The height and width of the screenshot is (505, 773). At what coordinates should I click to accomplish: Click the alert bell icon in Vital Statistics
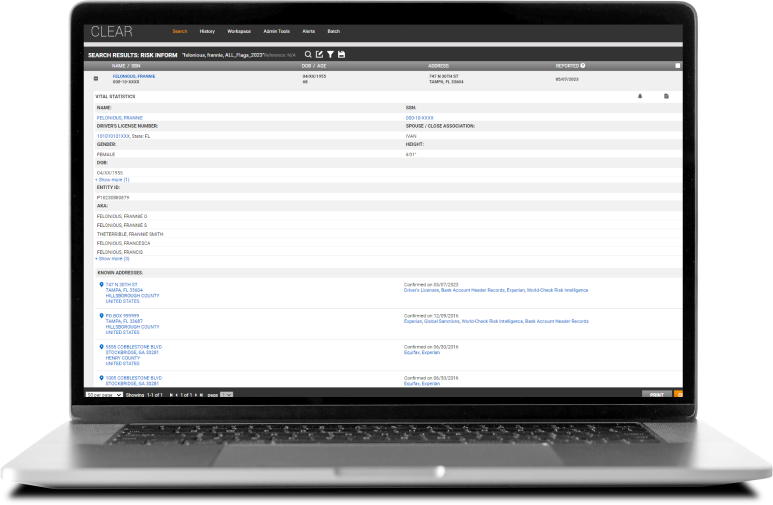(640, 96)
